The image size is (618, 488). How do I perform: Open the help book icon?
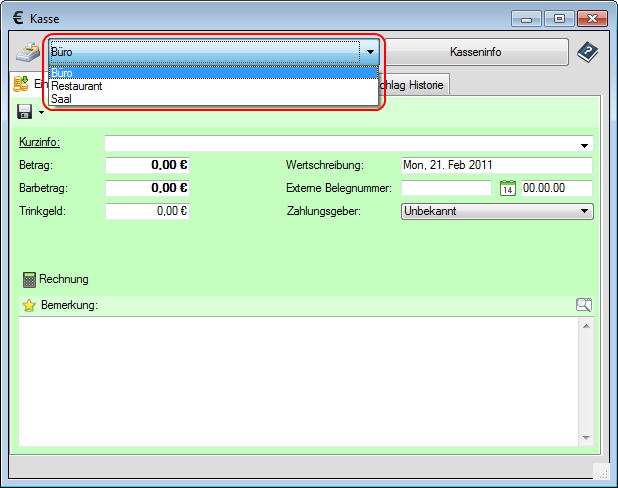point(587,51)
